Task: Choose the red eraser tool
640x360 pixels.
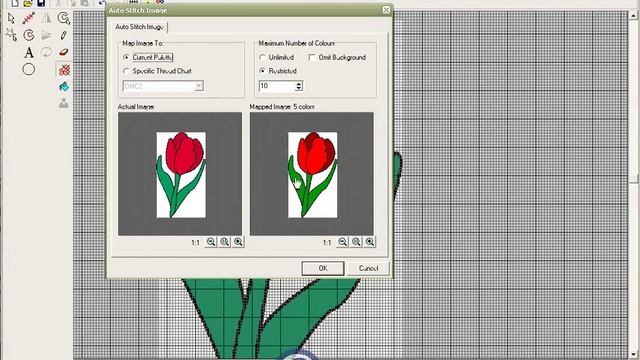Action: [x=64, y=52]
